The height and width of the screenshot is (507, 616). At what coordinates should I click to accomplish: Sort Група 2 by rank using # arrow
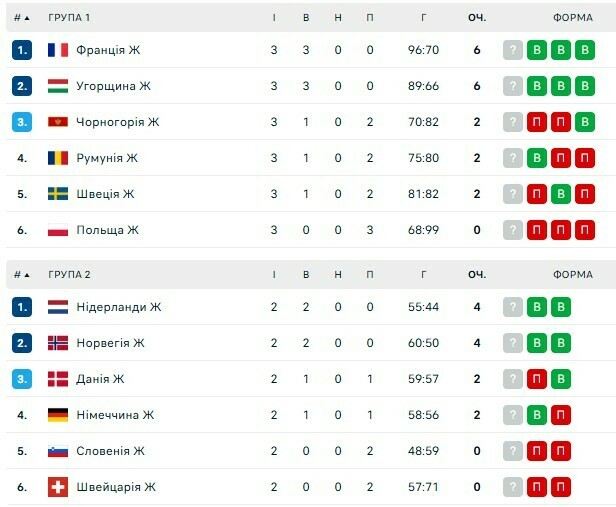pyautogui.click(x=22, y=275)
